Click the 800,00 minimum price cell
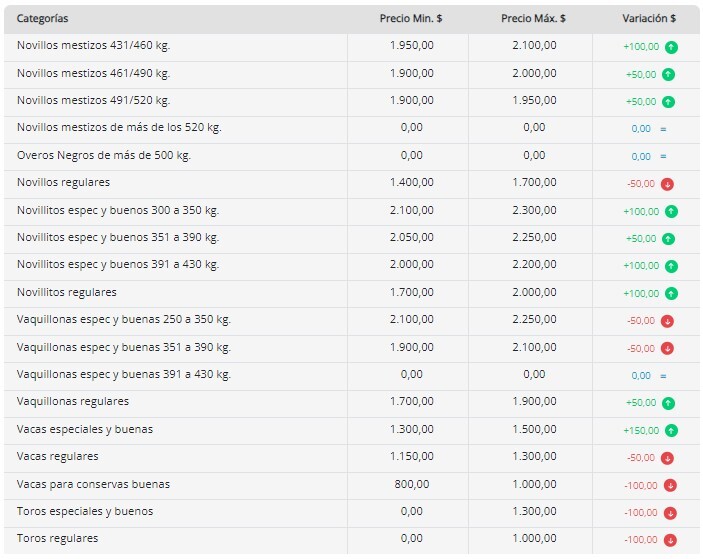 coord(411,484)
